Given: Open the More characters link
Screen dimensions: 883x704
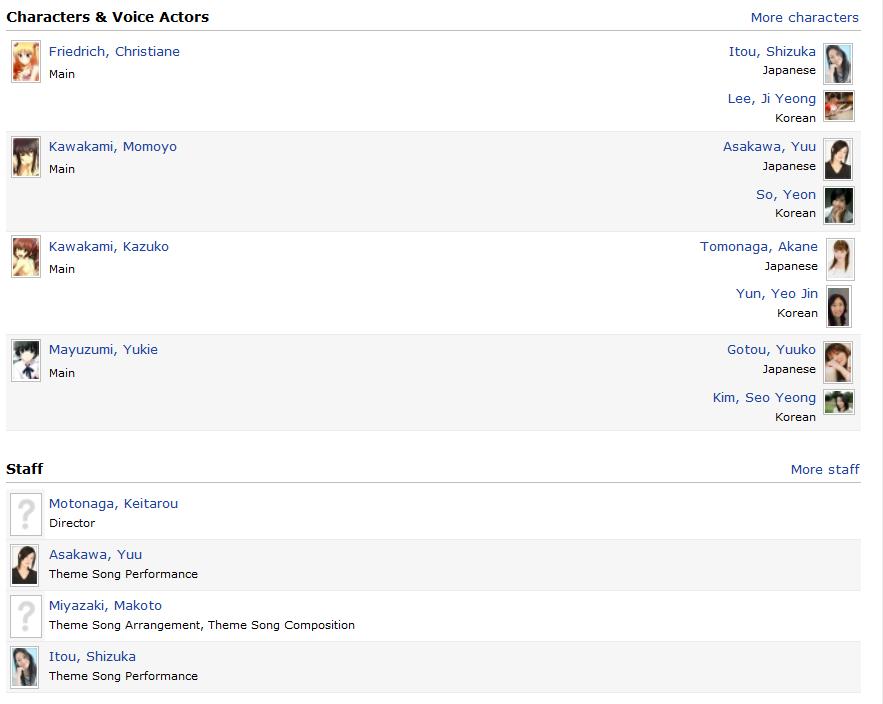Looking at the screenshot, I should click(804, 17).
